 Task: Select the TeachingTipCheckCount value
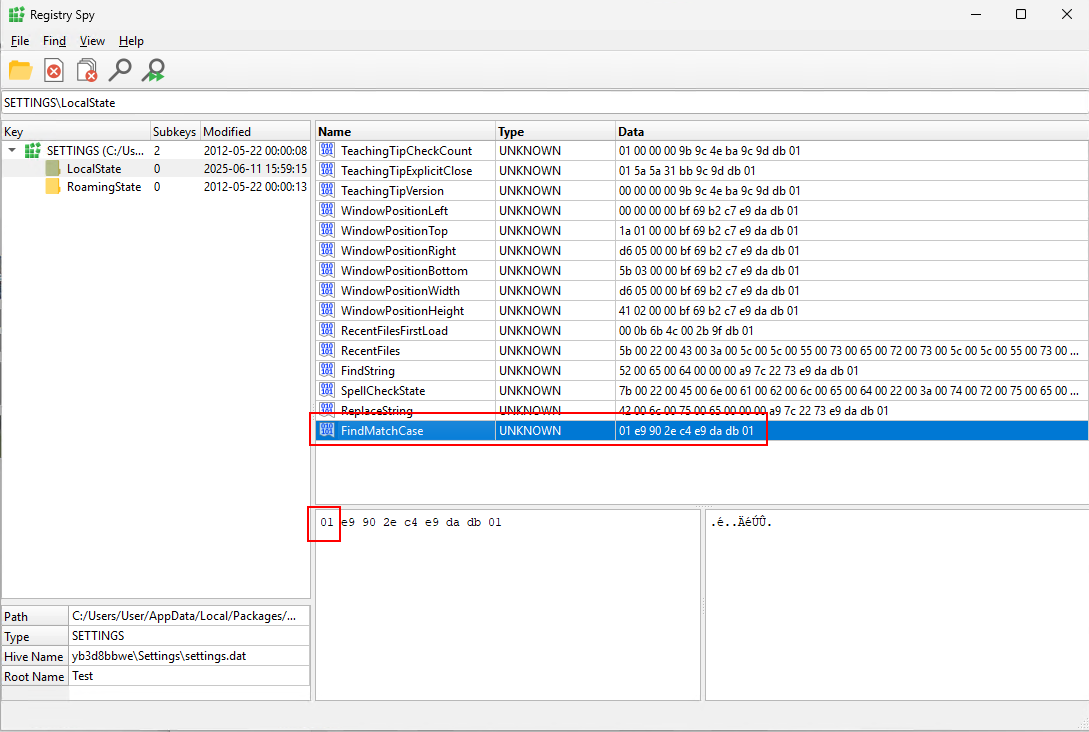[406, 151]
